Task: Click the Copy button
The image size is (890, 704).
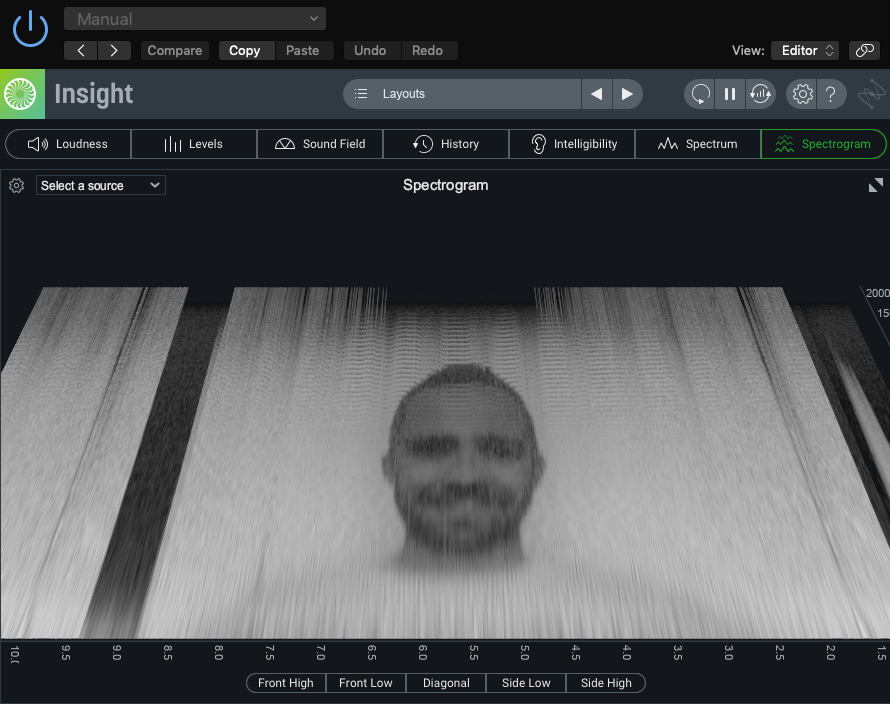Action: click(244, 50)
